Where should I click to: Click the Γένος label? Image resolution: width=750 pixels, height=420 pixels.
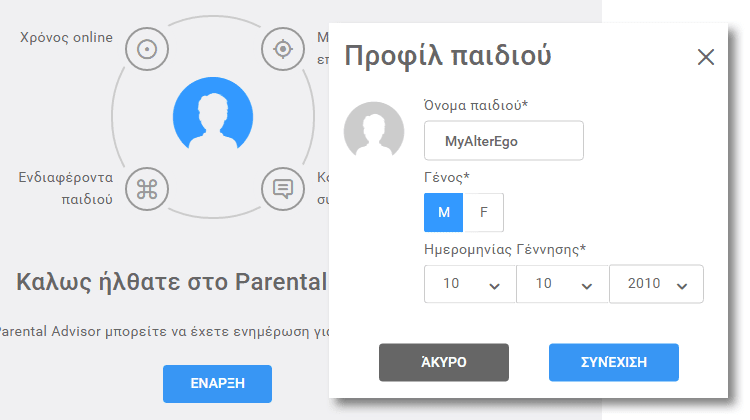(x=447, y=177)
